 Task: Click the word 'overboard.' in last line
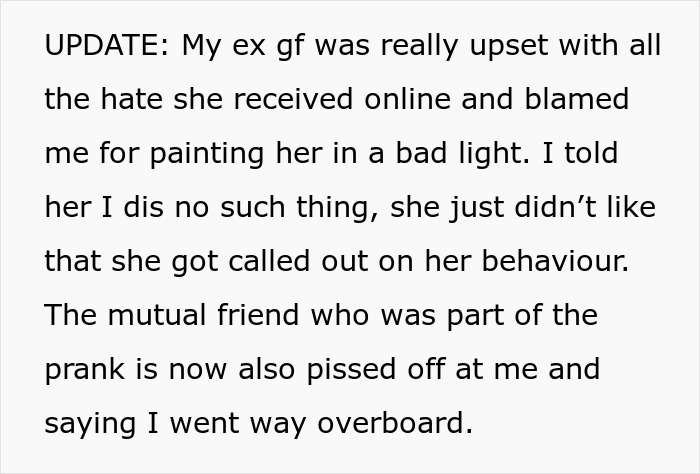click(395, 423)
